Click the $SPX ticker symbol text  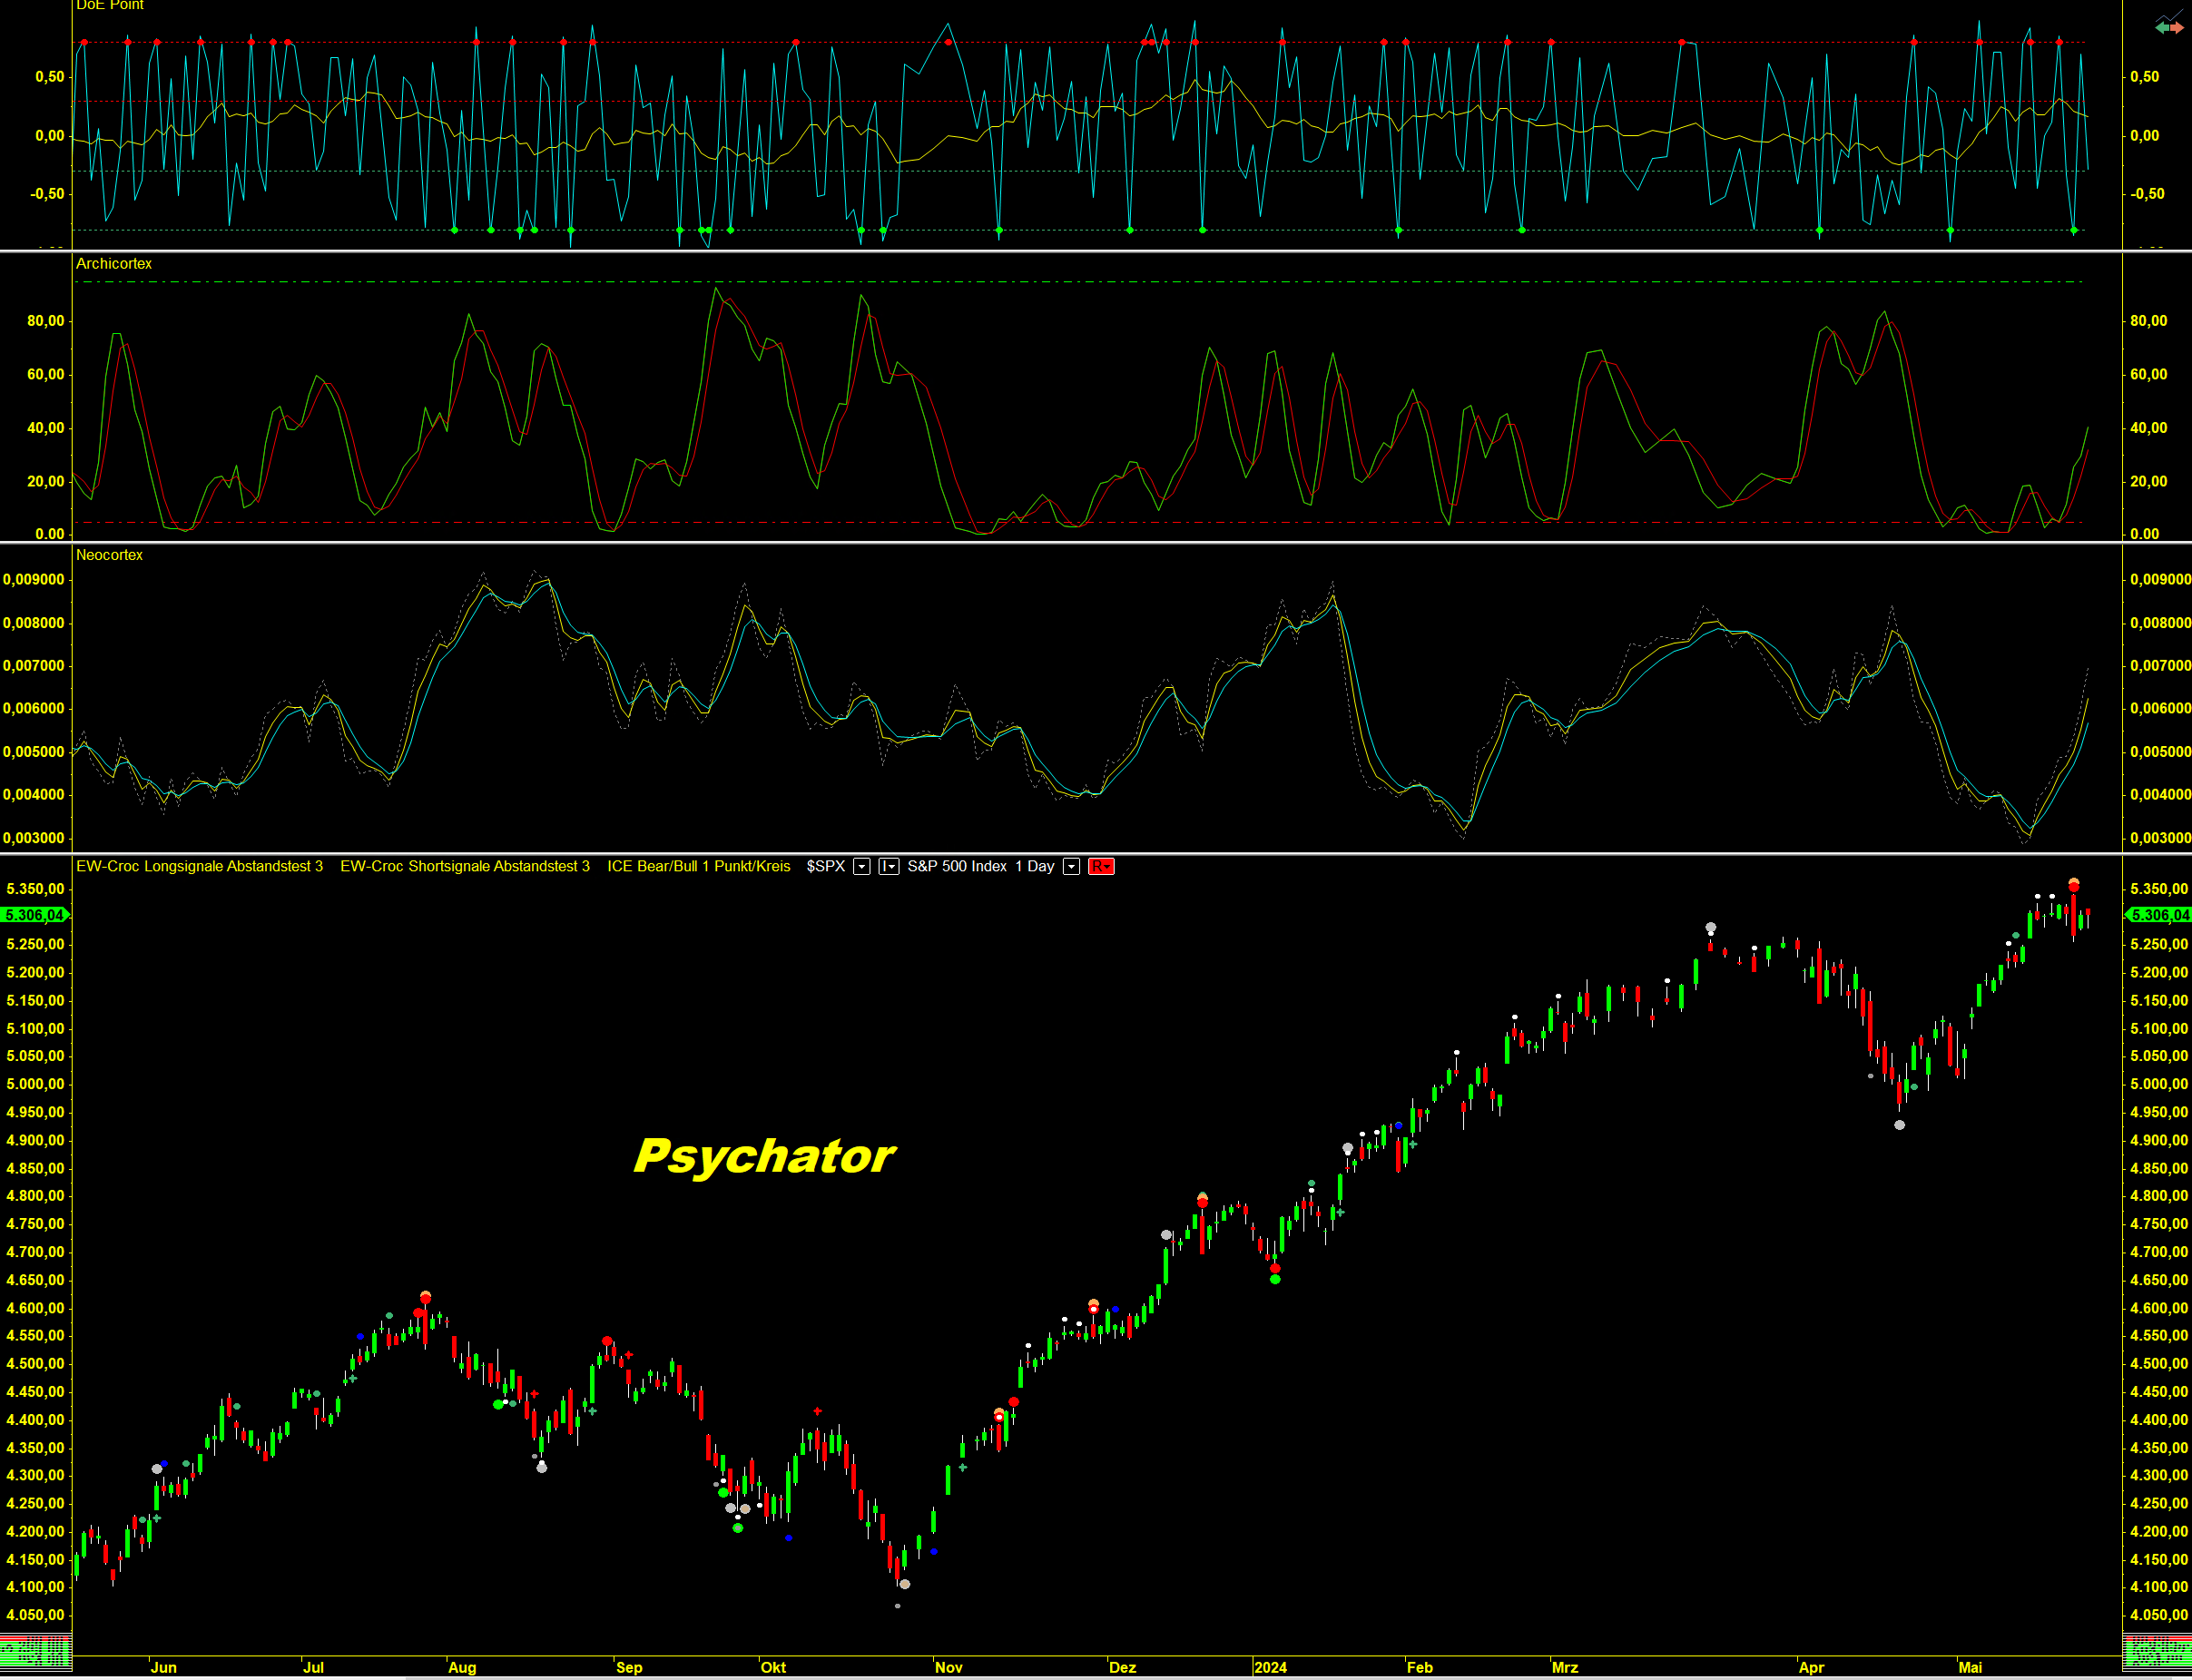[x=825, y=866]
